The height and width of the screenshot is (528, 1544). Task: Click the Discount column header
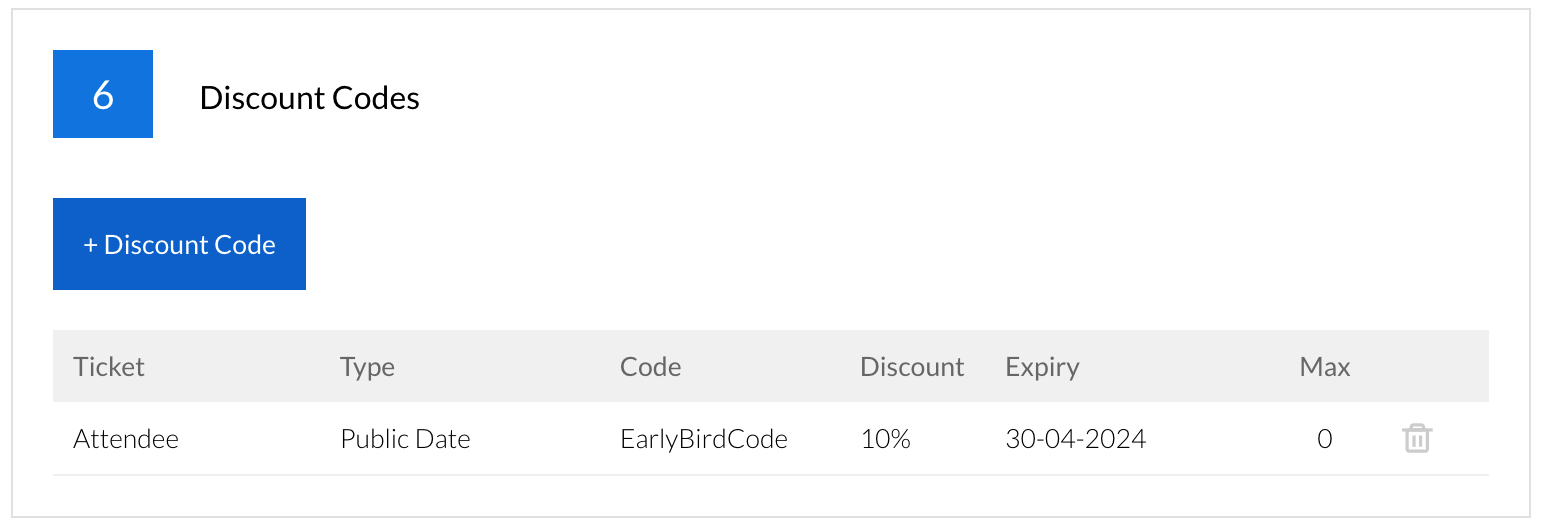(x=911, y=367)
